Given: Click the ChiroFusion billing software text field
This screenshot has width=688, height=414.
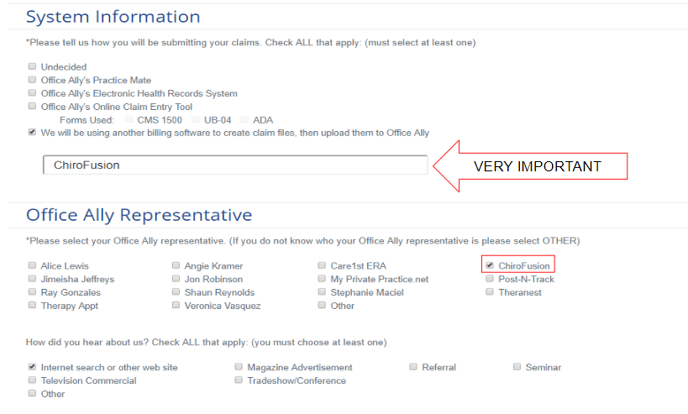Looking at the screenshot, I should point(235,165).
